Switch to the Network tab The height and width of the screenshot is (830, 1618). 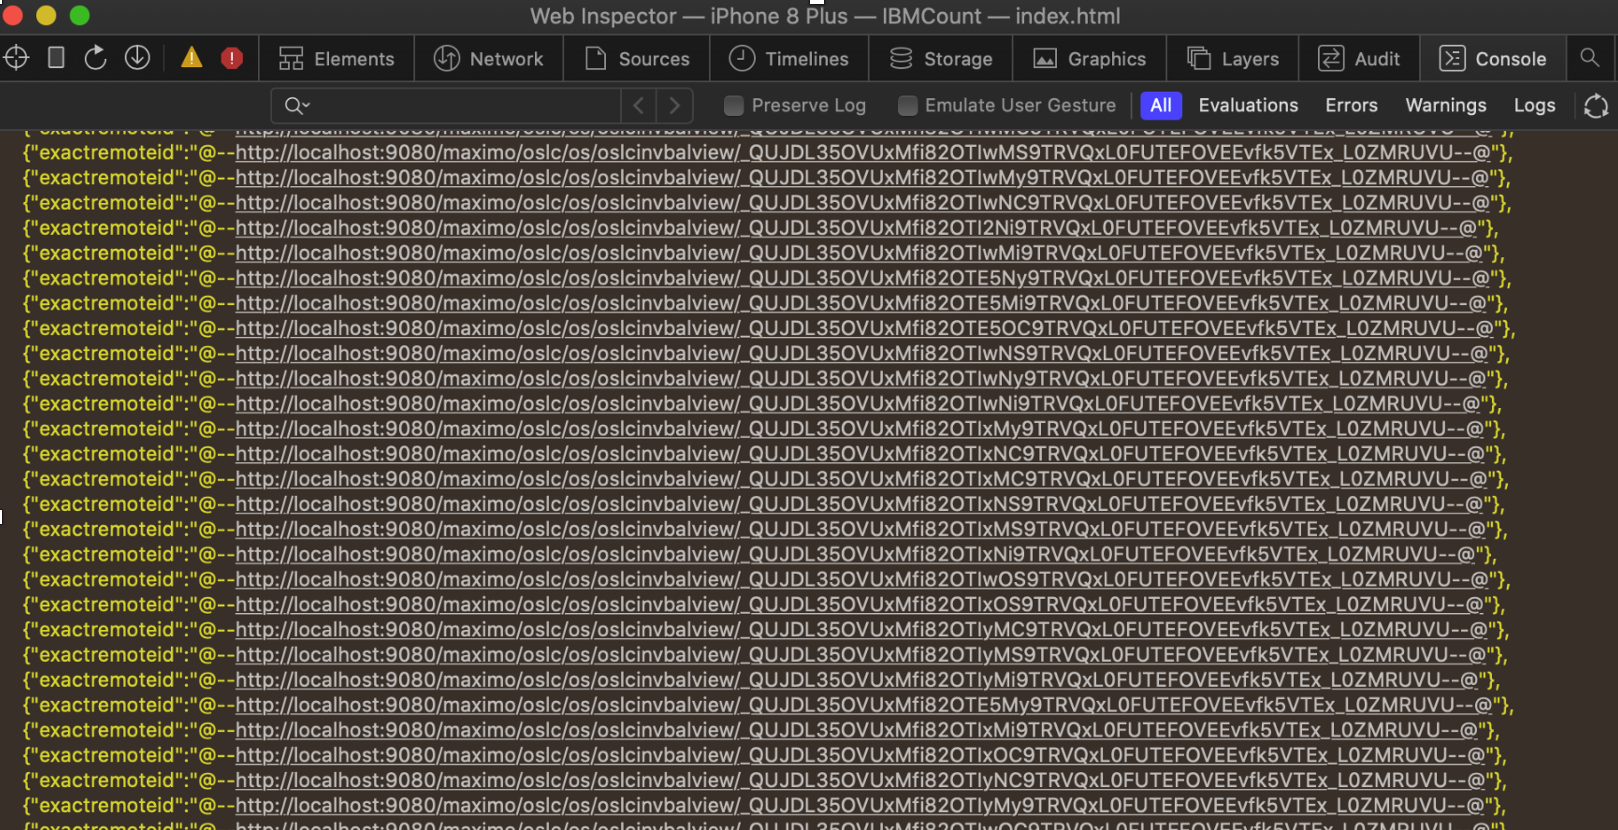tap(489, 59)
